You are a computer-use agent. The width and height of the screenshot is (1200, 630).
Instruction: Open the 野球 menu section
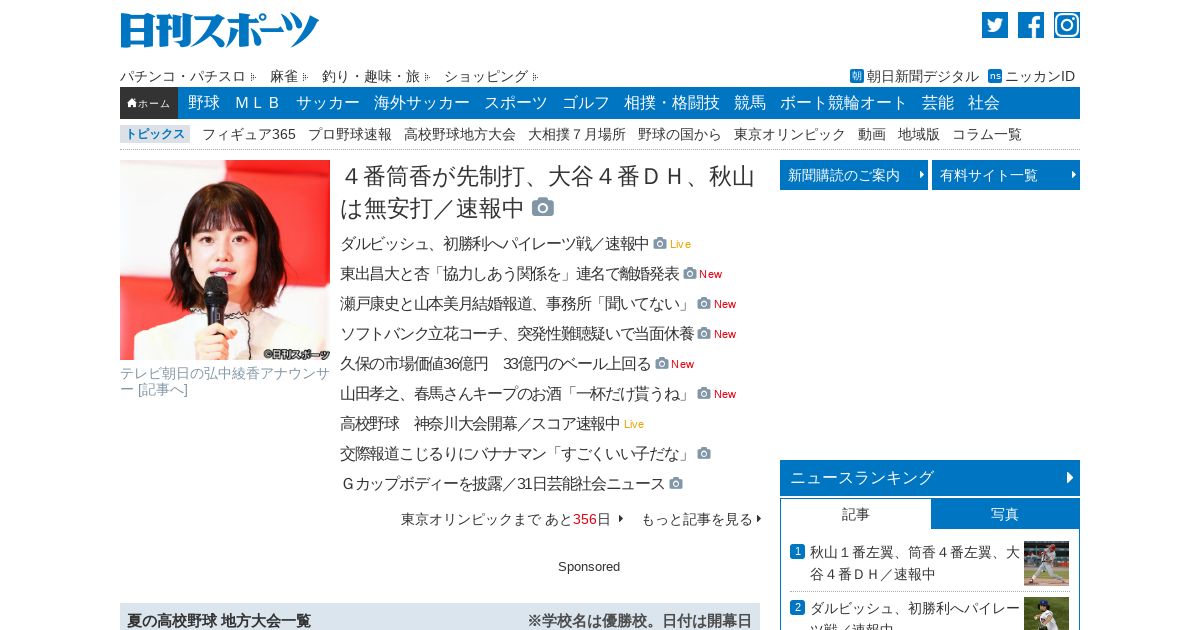coord(204,103)
